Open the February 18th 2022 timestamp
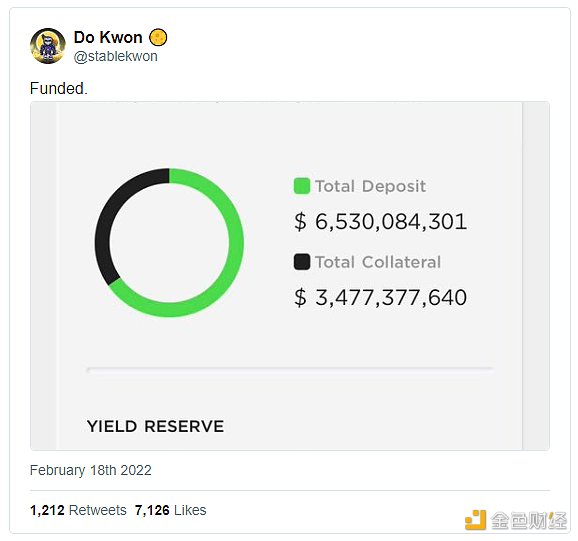 click(x=91, y=470)
